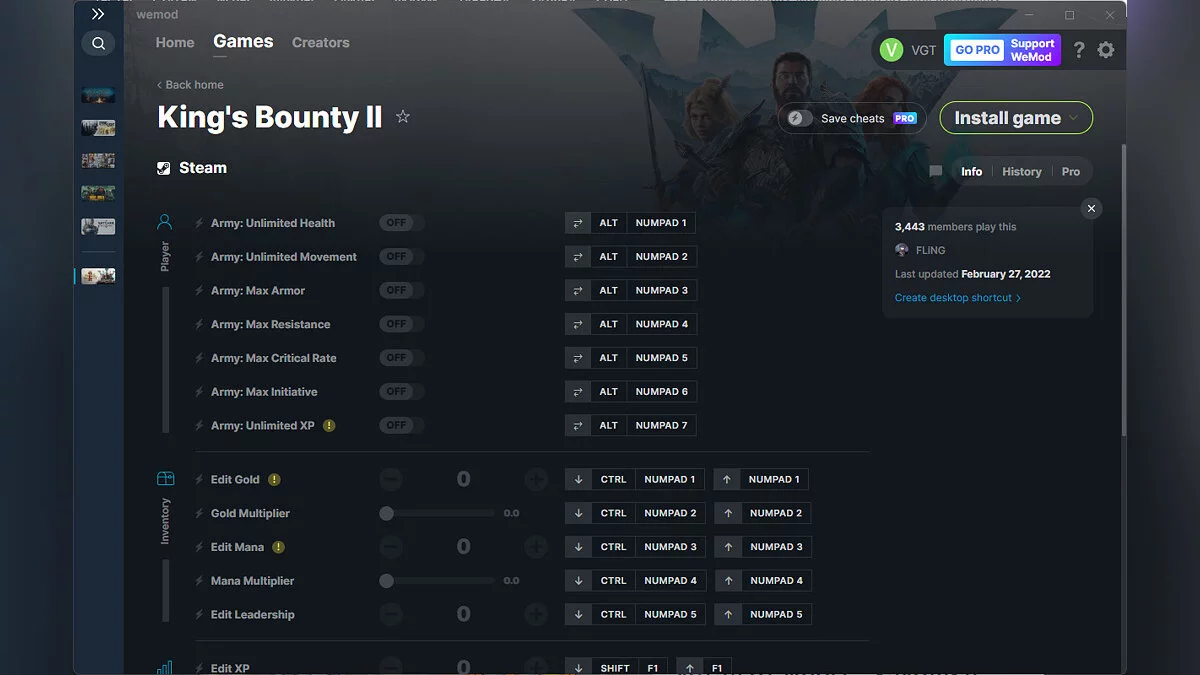Image resolution: width=1200 pixels, height=675 pixels.
Task: Switch to the Info tab
Action: pos(972,172)
